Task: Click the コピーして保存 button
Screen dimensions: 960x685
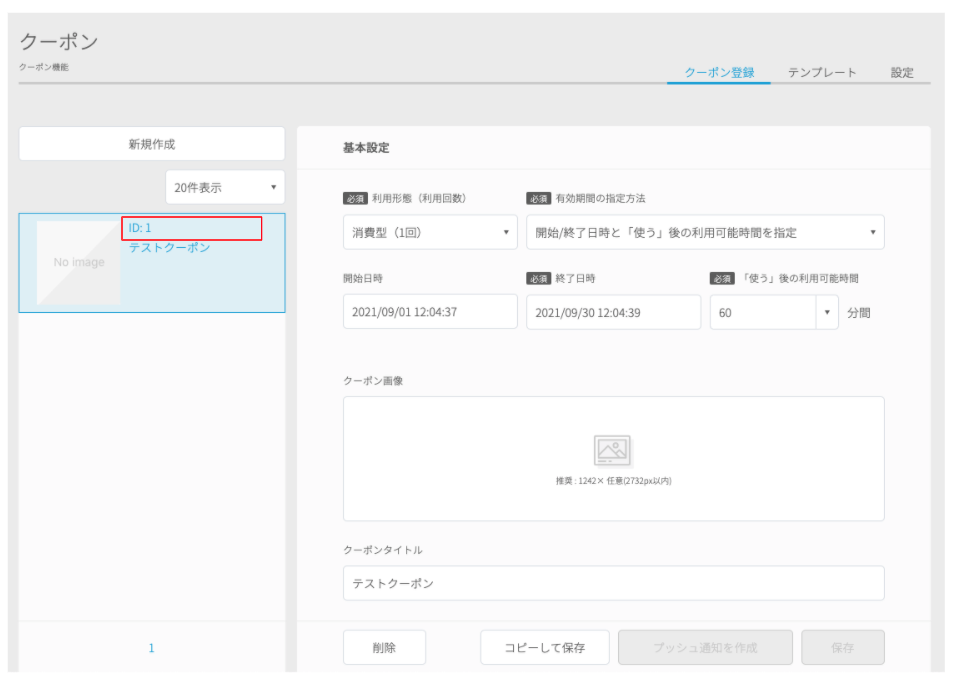Action: tap(545, 648)
